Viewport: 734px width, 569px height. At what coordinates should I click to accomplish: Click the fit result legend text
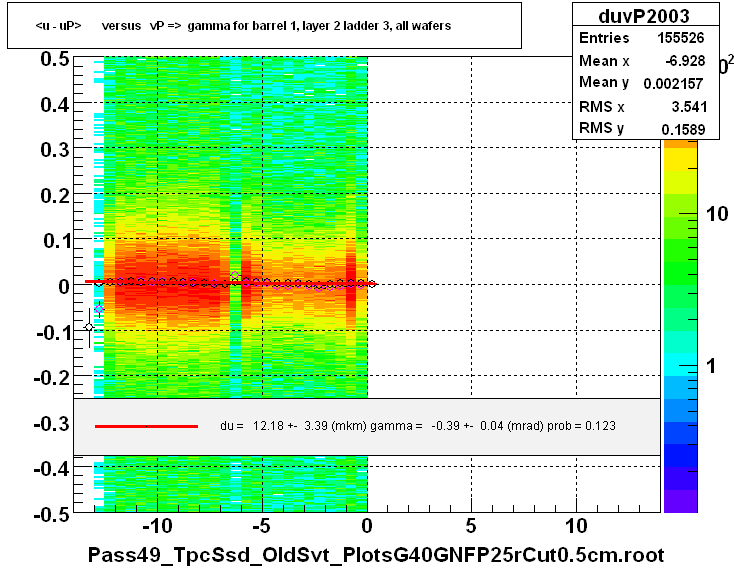point(418,426)
